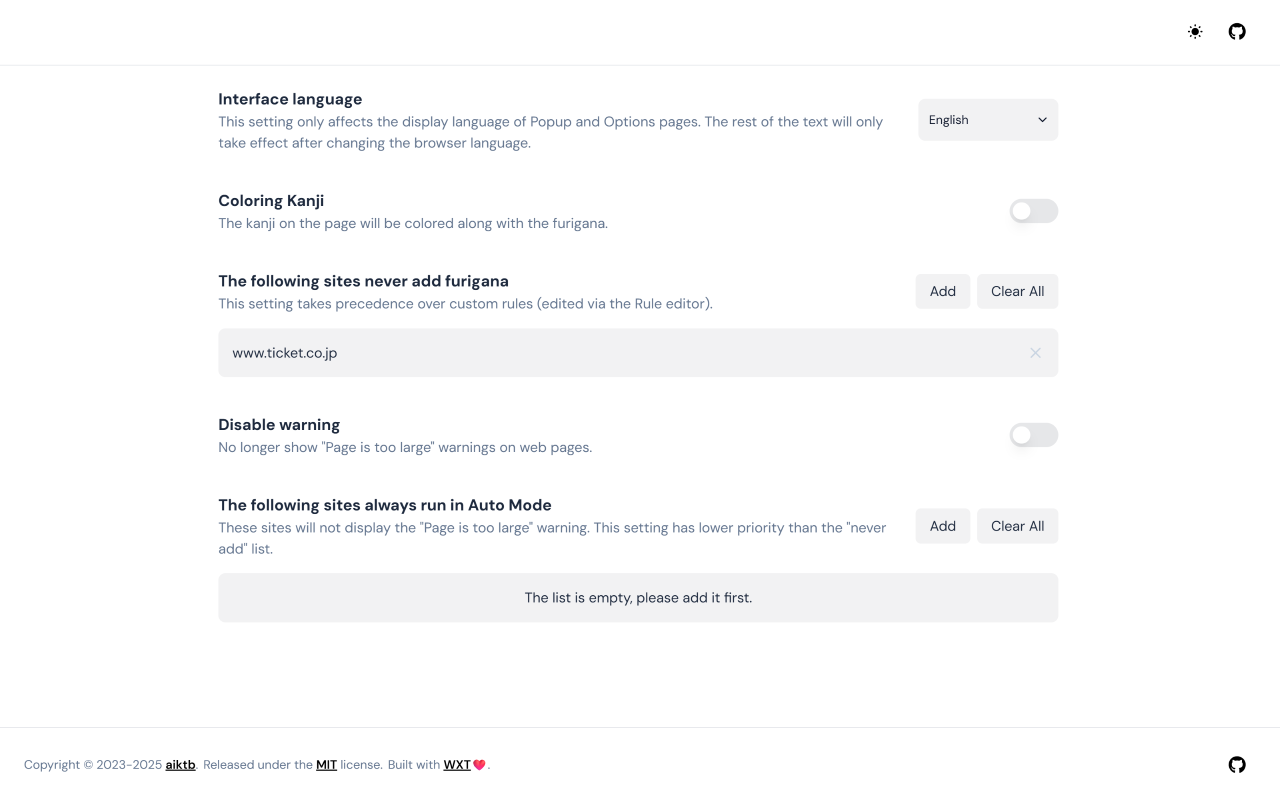Click the chevron arrow in the language selector
1280x800 pixels.
point(1042,120)
